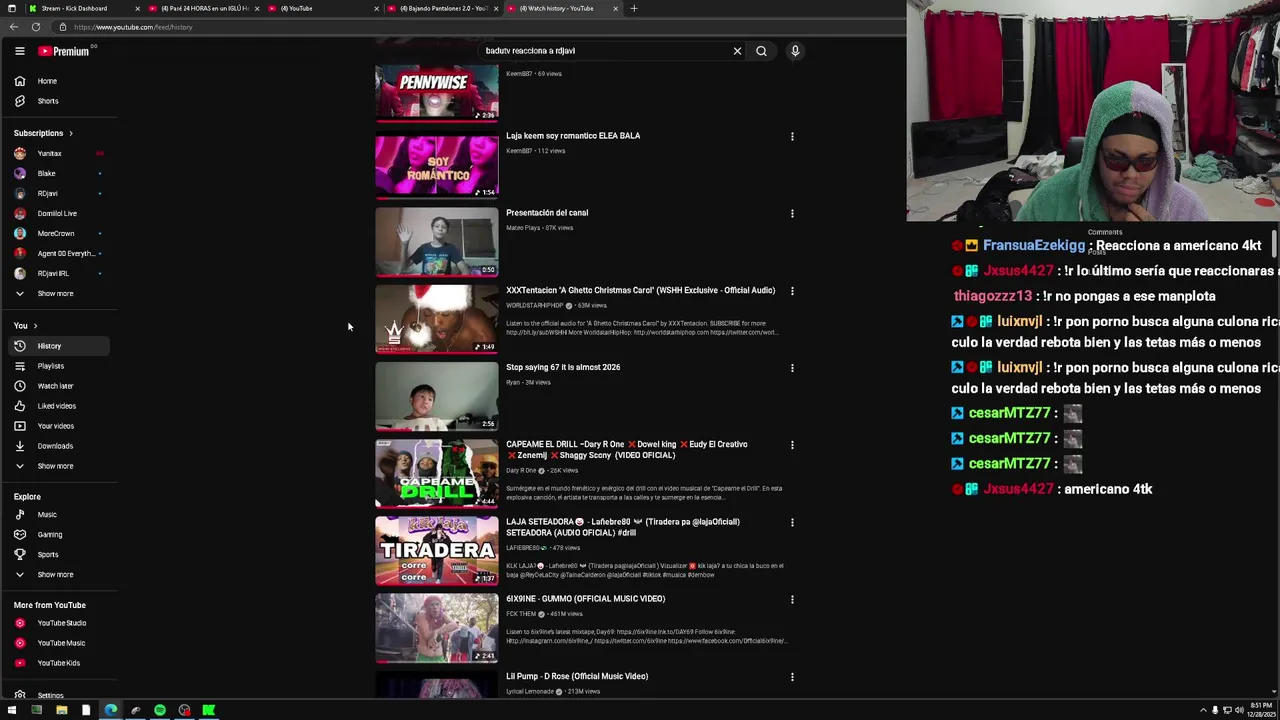1280x720 pixels.
Task: Open the Kick app in the taskbar
Action: [x=209, y=710]
